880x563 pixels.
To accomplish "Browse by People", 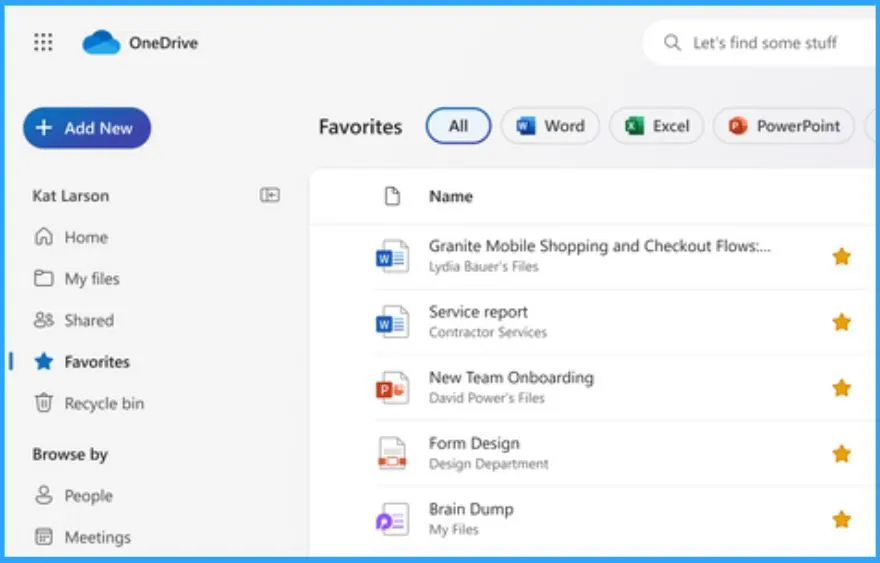I will [74, 495].
